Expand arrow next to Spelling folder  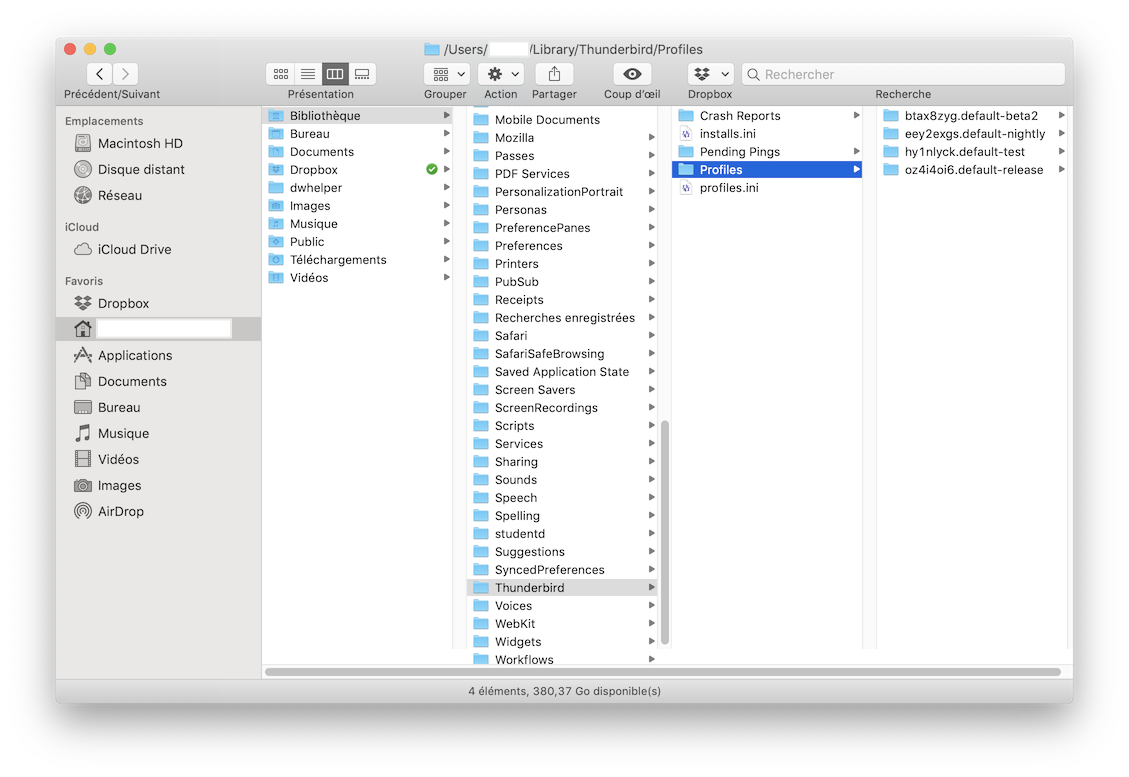point(652,516)
